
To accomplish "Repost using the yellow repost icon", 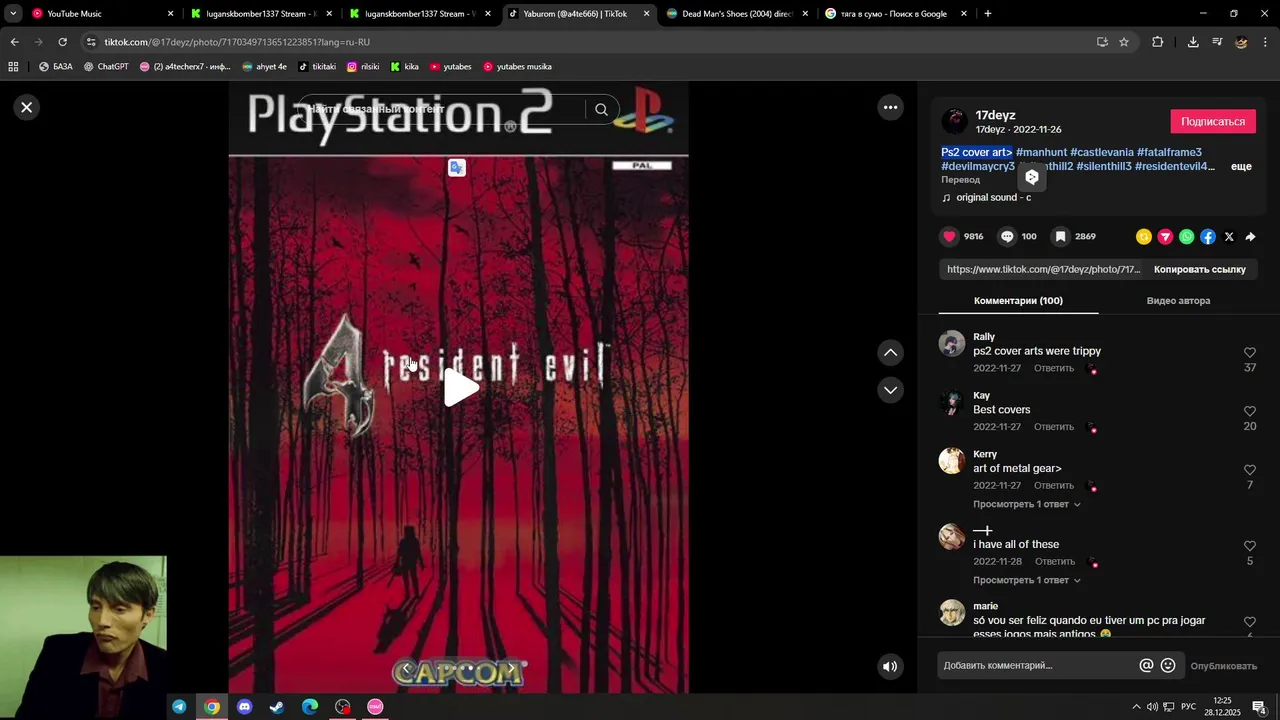I will [1144, 237].
